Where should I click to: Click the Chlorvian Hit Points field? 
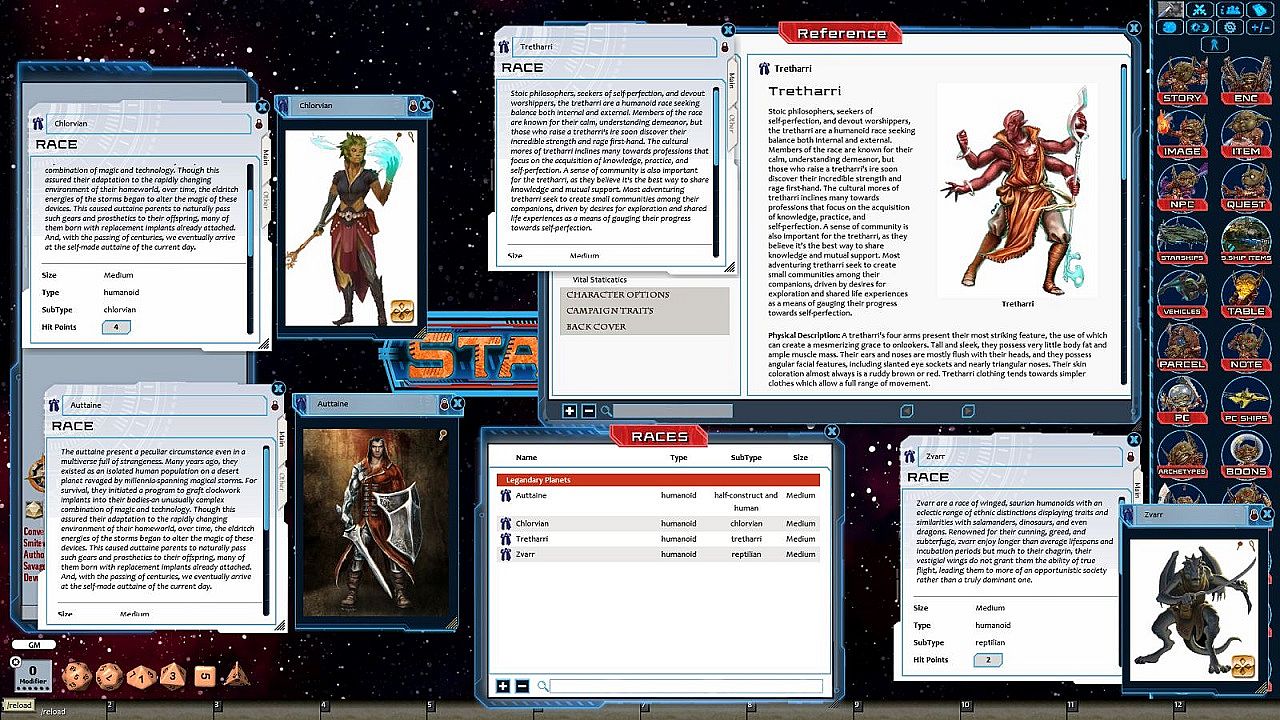point(116,327)
